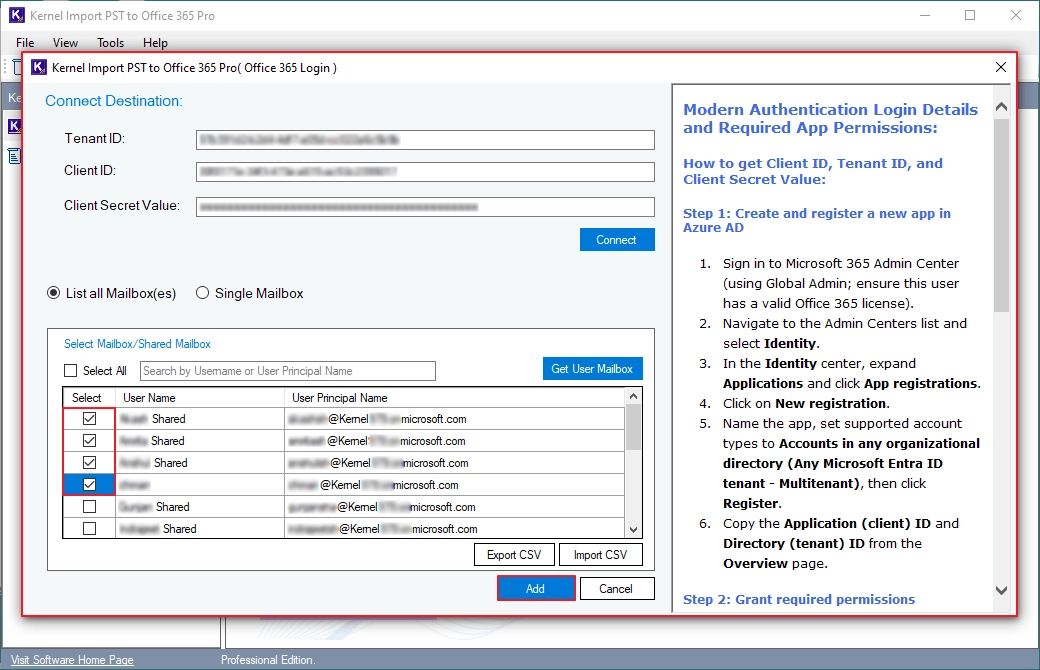Toggle the Select All checkbox
This screenshot has height=670, width=1040.
click(x=70, y=370)
